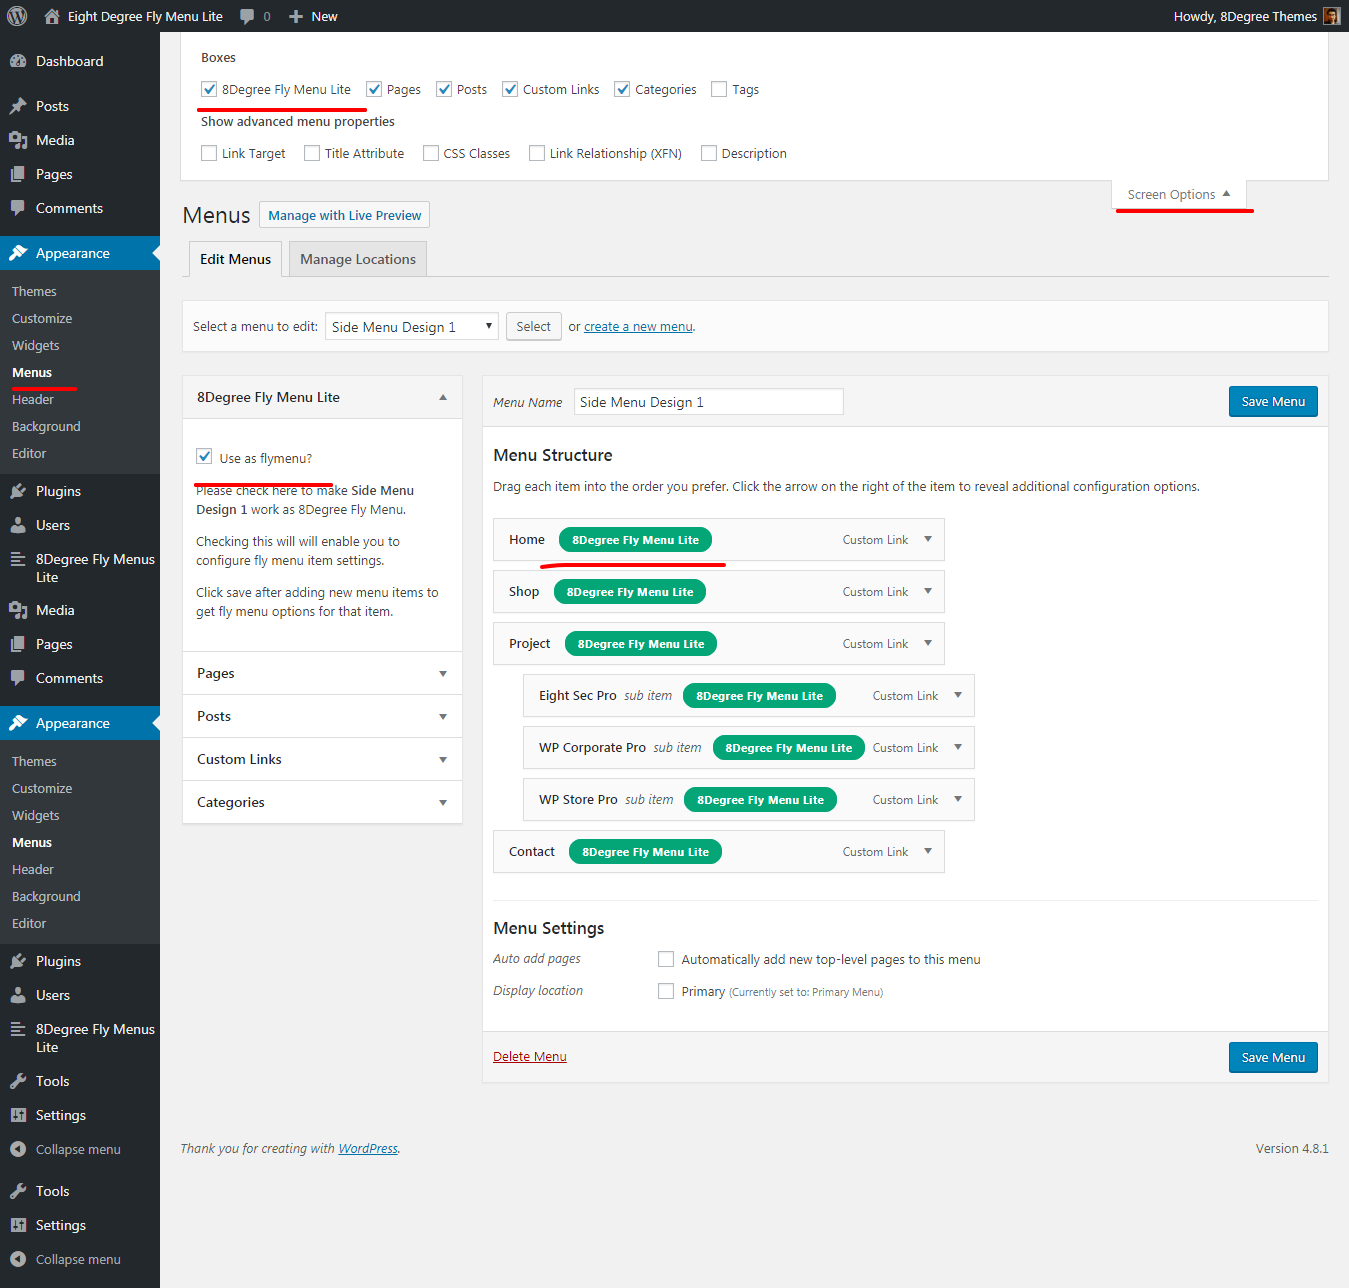Click the plus icon next to New
Image resolution: width=1349 pixels, height=1288 pixels.
pos(296,16)
